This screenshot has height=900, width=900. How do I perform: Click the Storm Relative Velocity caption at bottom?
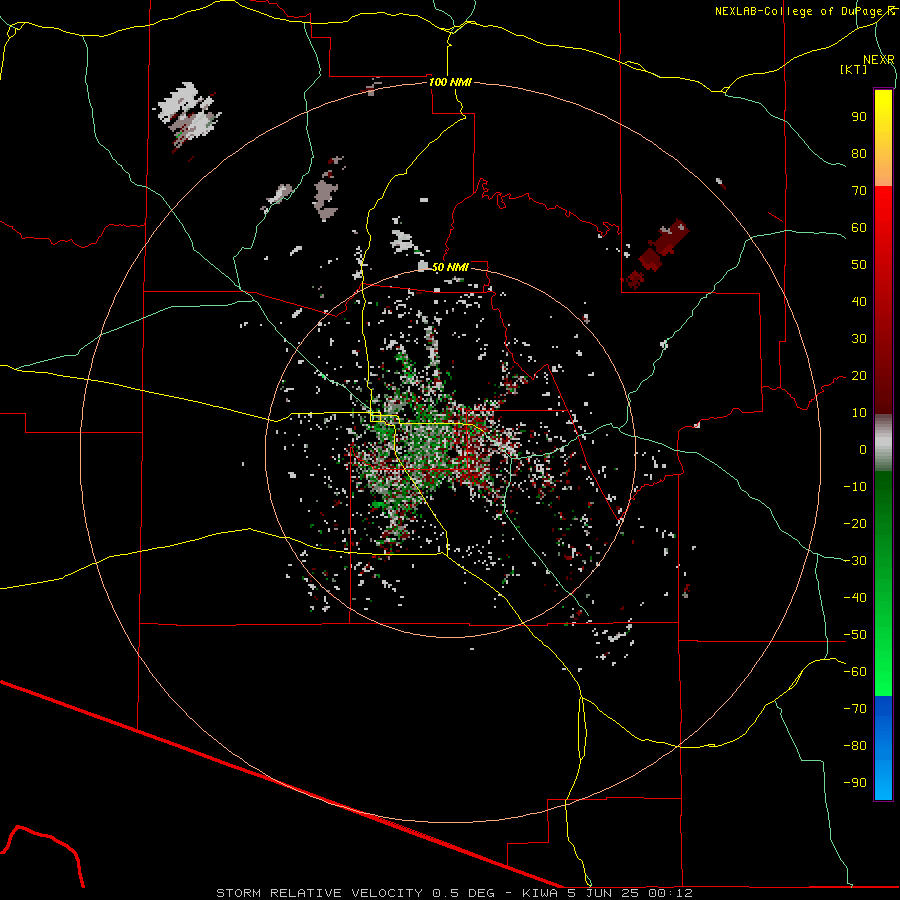pyautogui.click(x=454, y=893)
